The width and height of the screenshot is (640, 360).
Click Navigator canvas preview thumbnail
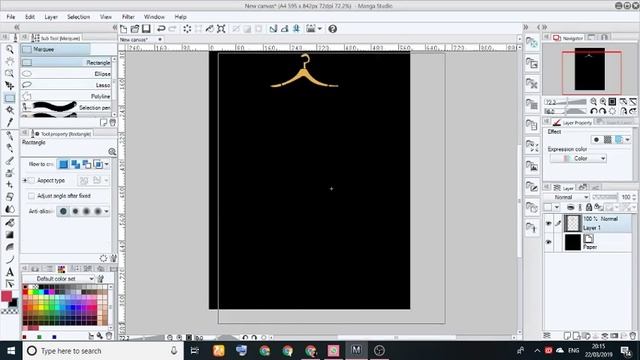coord(590,69)
